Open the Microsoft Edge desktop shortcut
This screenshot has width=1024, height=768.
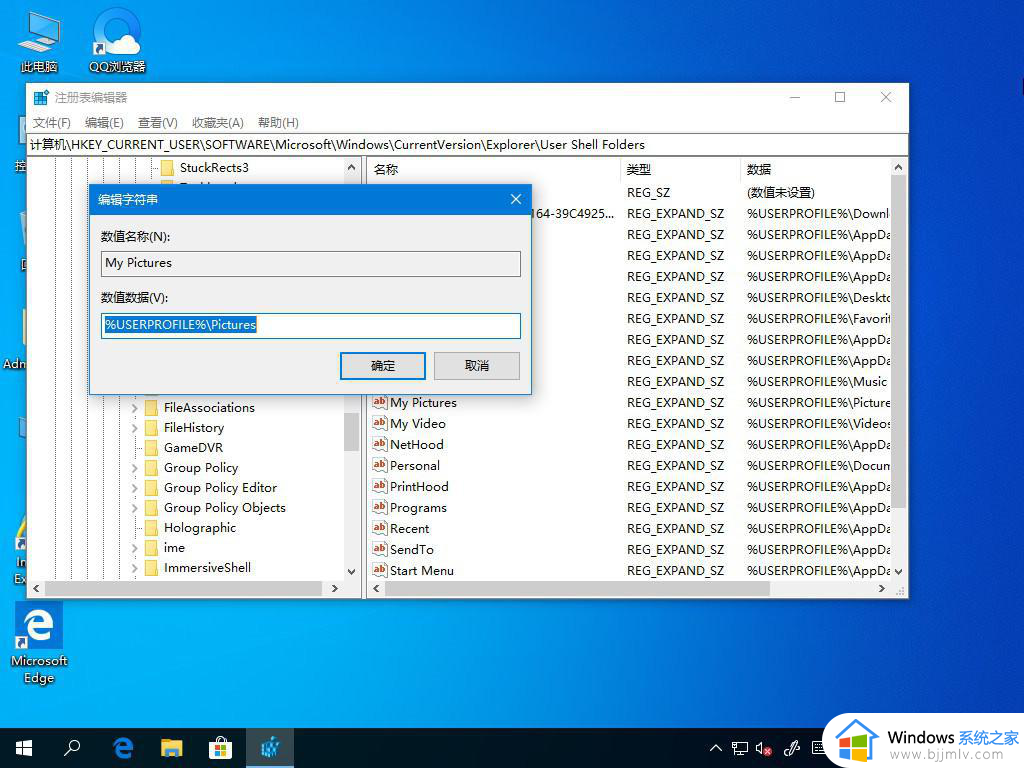pyautogui.click(x=39, y=643)
